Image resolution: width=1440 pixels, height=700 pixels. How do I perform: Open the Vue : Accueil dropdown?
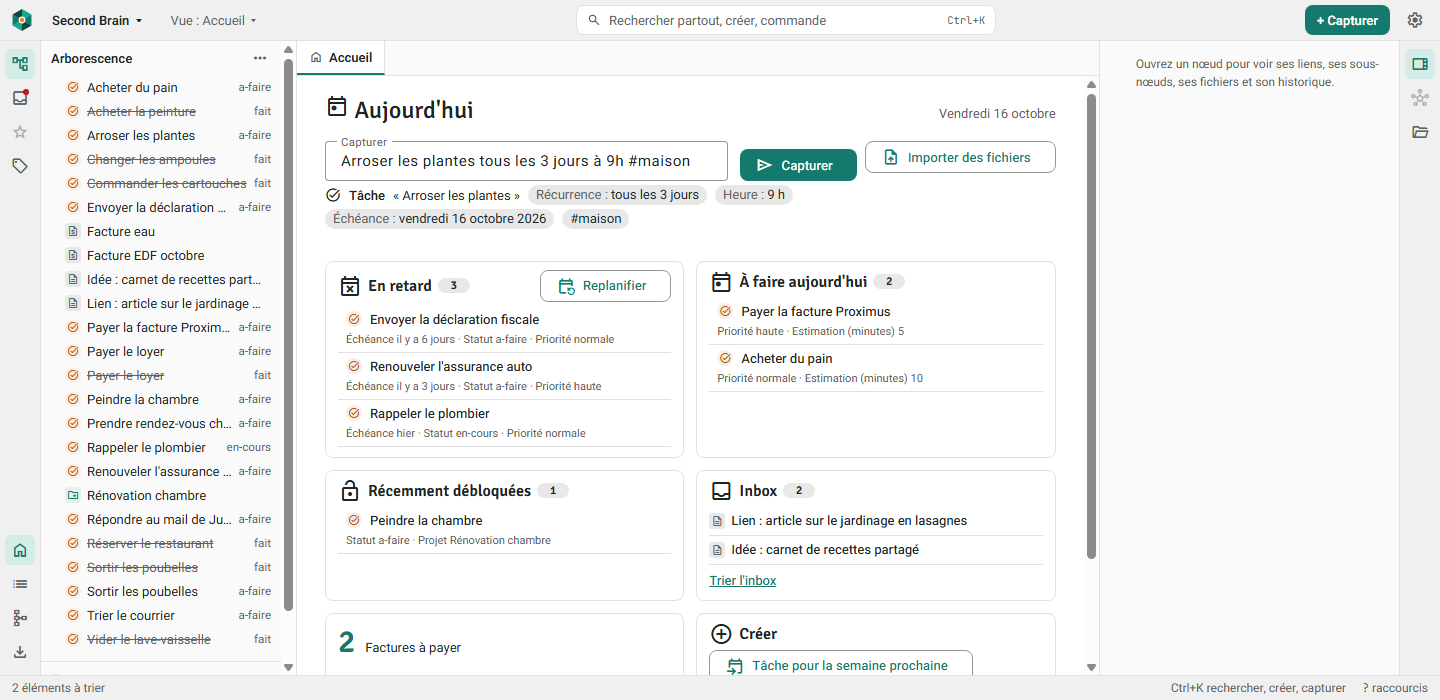214,20
